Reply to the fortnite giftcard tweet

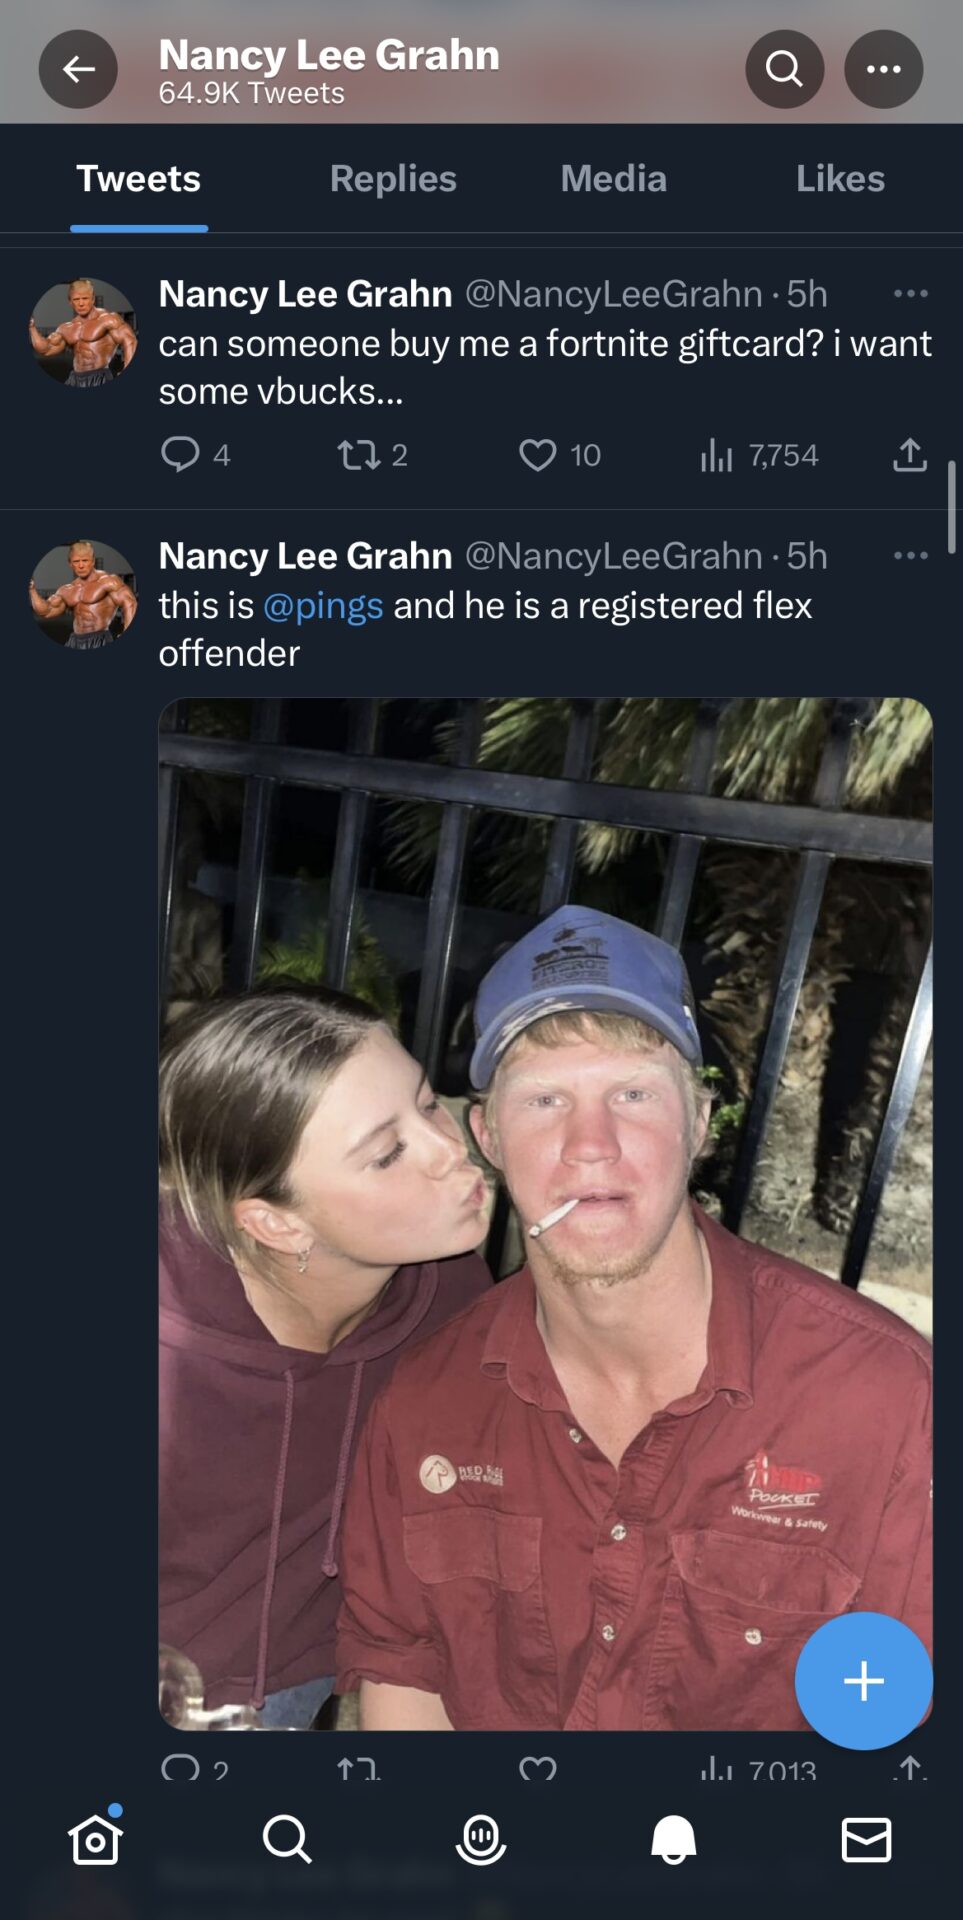point(181,455)
